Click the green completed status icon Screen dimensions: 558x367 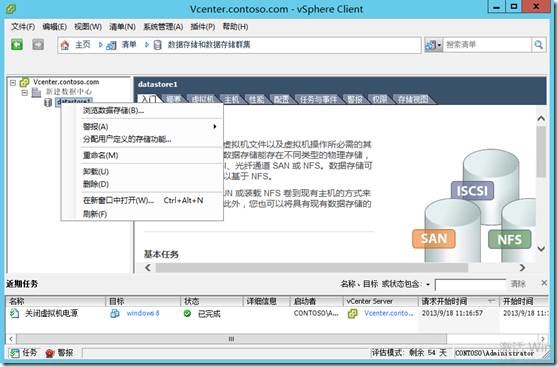coord(187,314)
